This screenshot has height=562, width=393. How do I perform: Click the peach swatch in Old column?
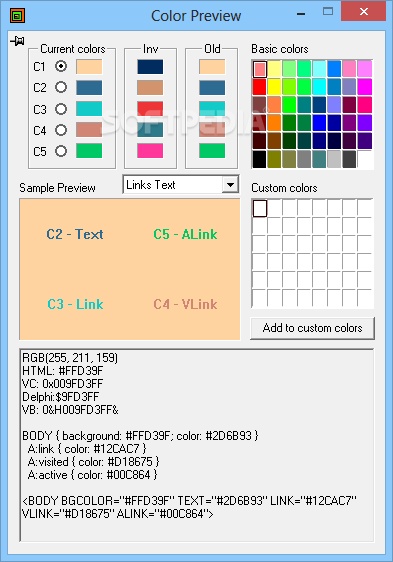(x=212, y=67)
